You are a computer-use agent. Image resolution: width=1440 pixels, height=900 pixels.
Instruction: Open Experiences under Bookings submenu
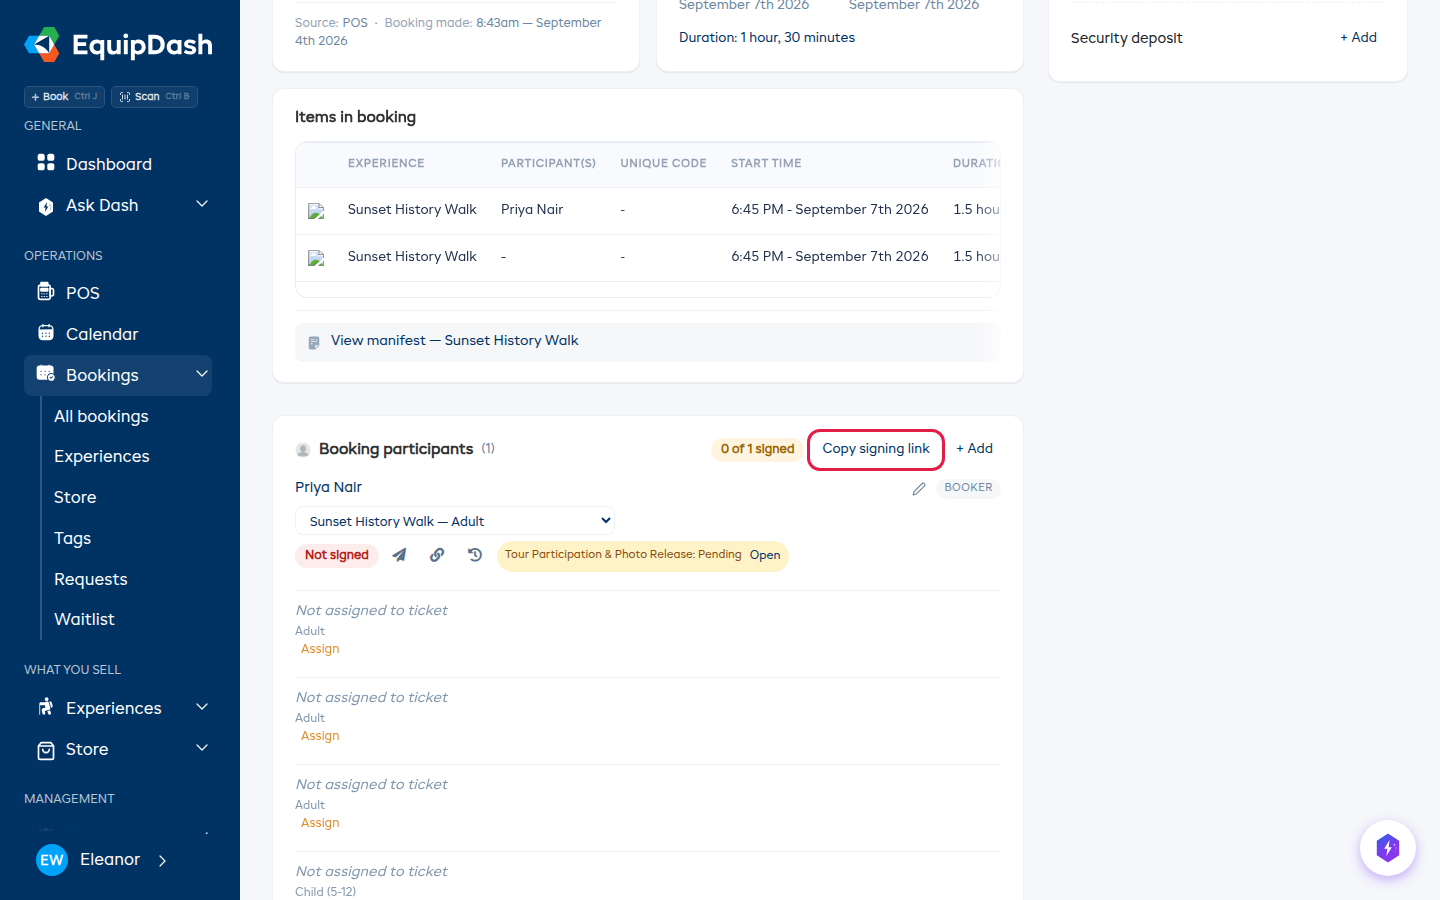pos(102,456)
